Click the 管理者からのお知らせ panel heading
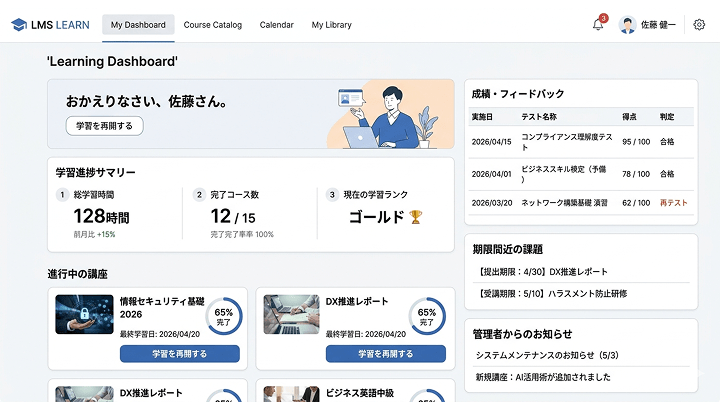This screenshot has height=420, width=720. pos(522,334)
